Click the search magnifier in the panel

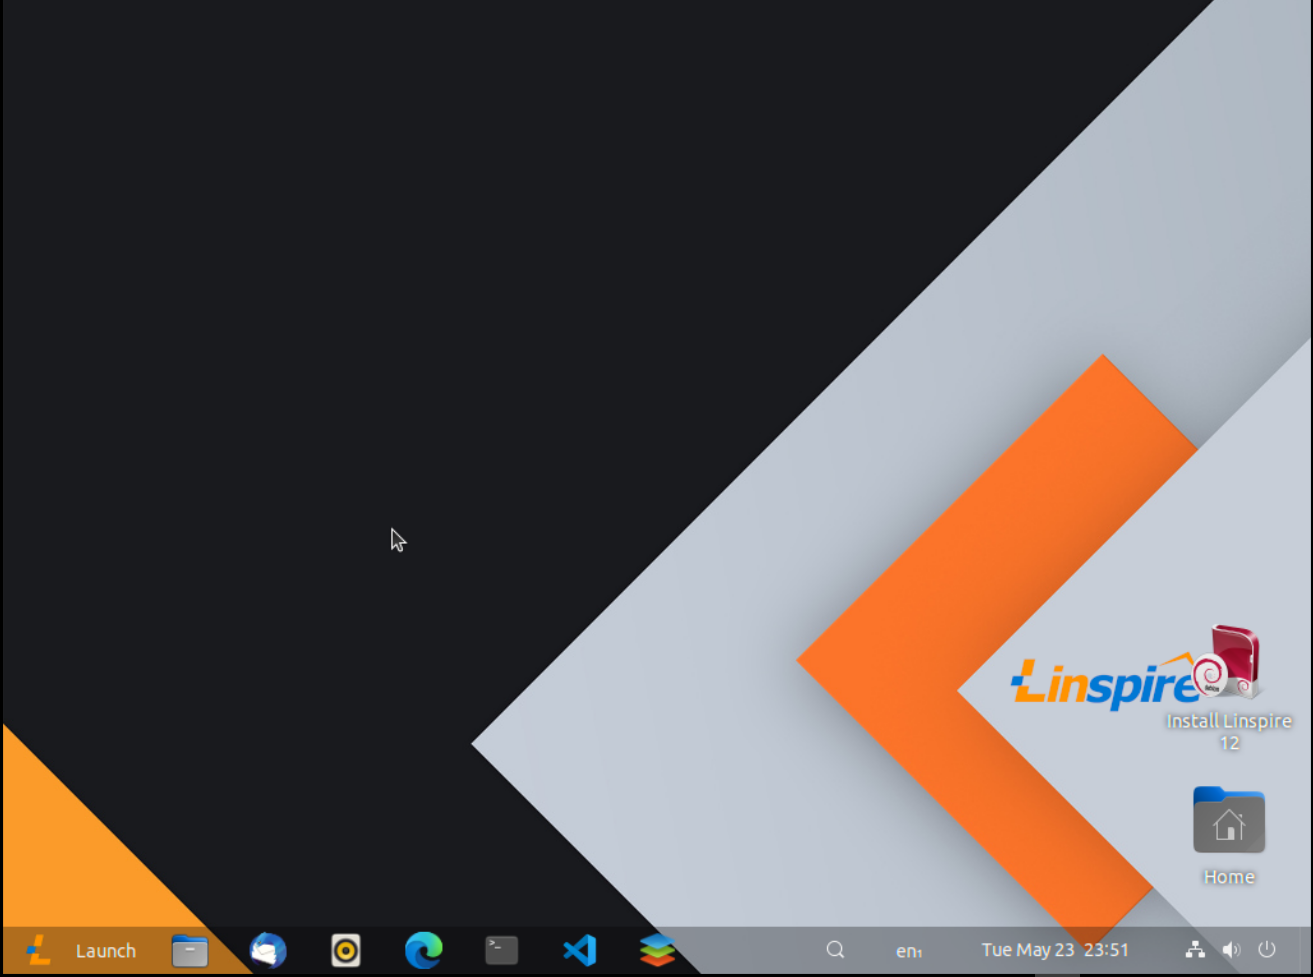(835, 950)
